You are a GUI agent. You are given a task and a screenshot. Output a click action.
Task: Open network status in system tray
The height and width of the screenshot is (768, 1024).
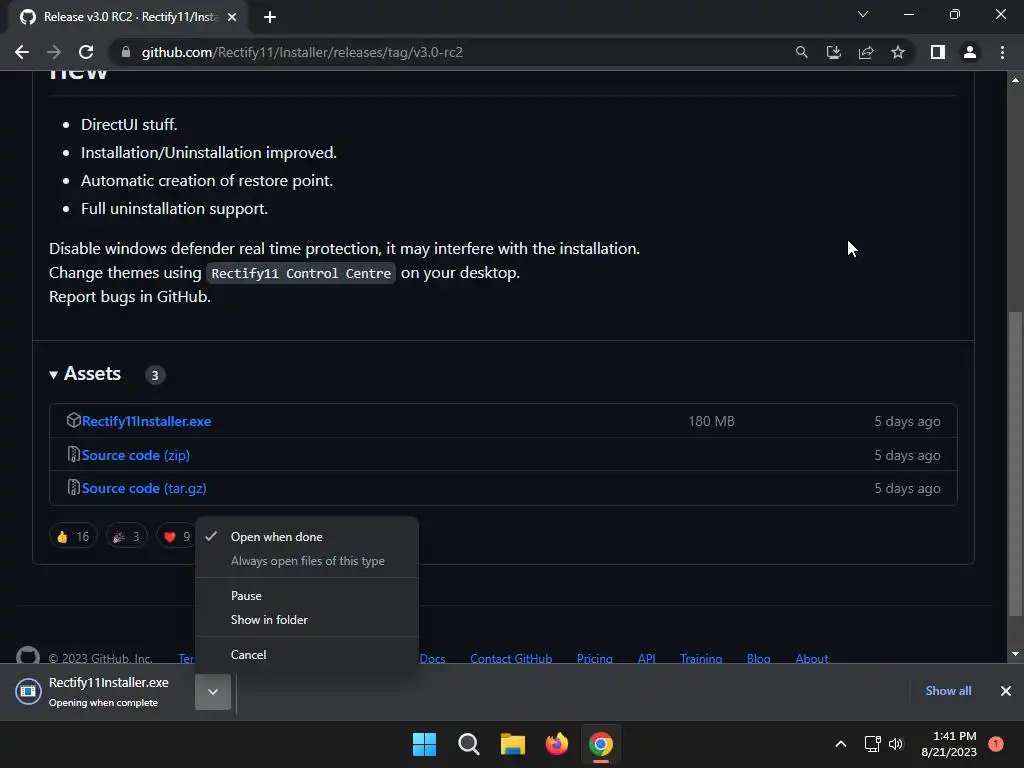[872, 744]
